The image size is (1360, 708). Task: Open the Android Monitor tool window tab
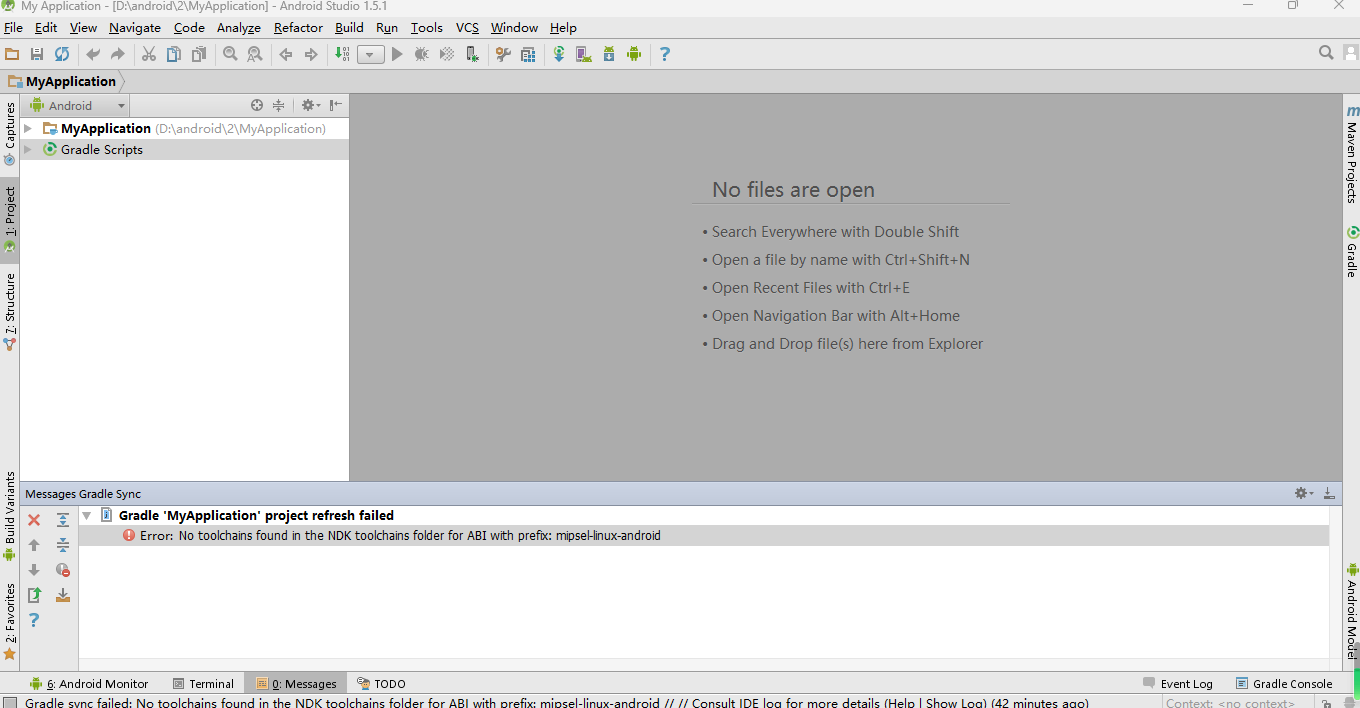(x=89, y=684)
